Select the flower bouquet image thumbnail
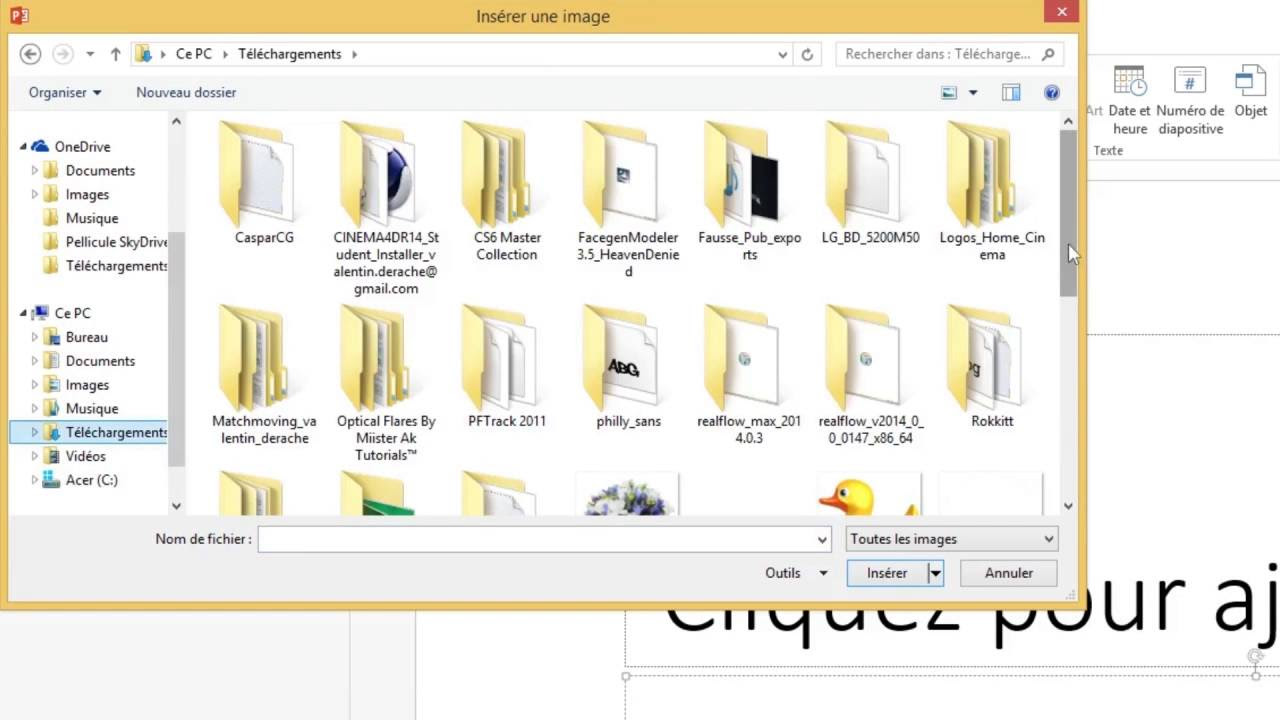The width and height of the screenshot is (1280, 720). point(628,494)
